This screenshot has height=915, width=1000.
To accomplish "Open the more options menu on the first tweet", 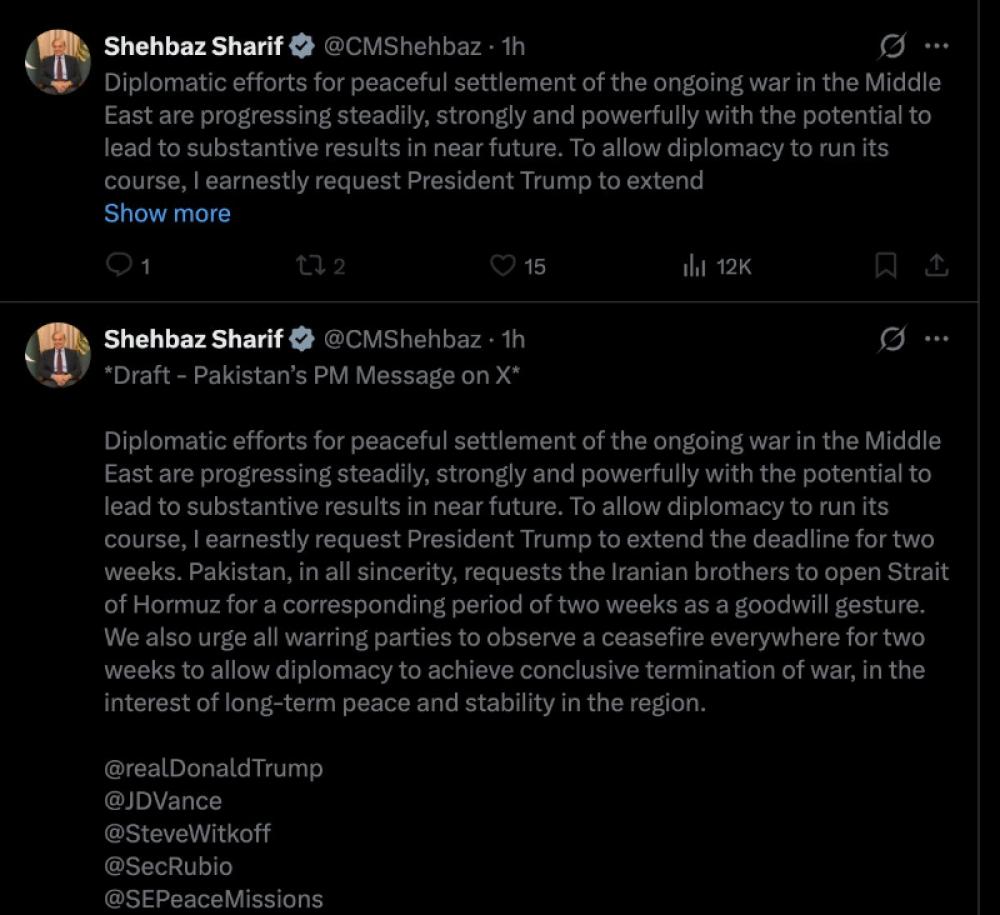I will pos(938,45).
